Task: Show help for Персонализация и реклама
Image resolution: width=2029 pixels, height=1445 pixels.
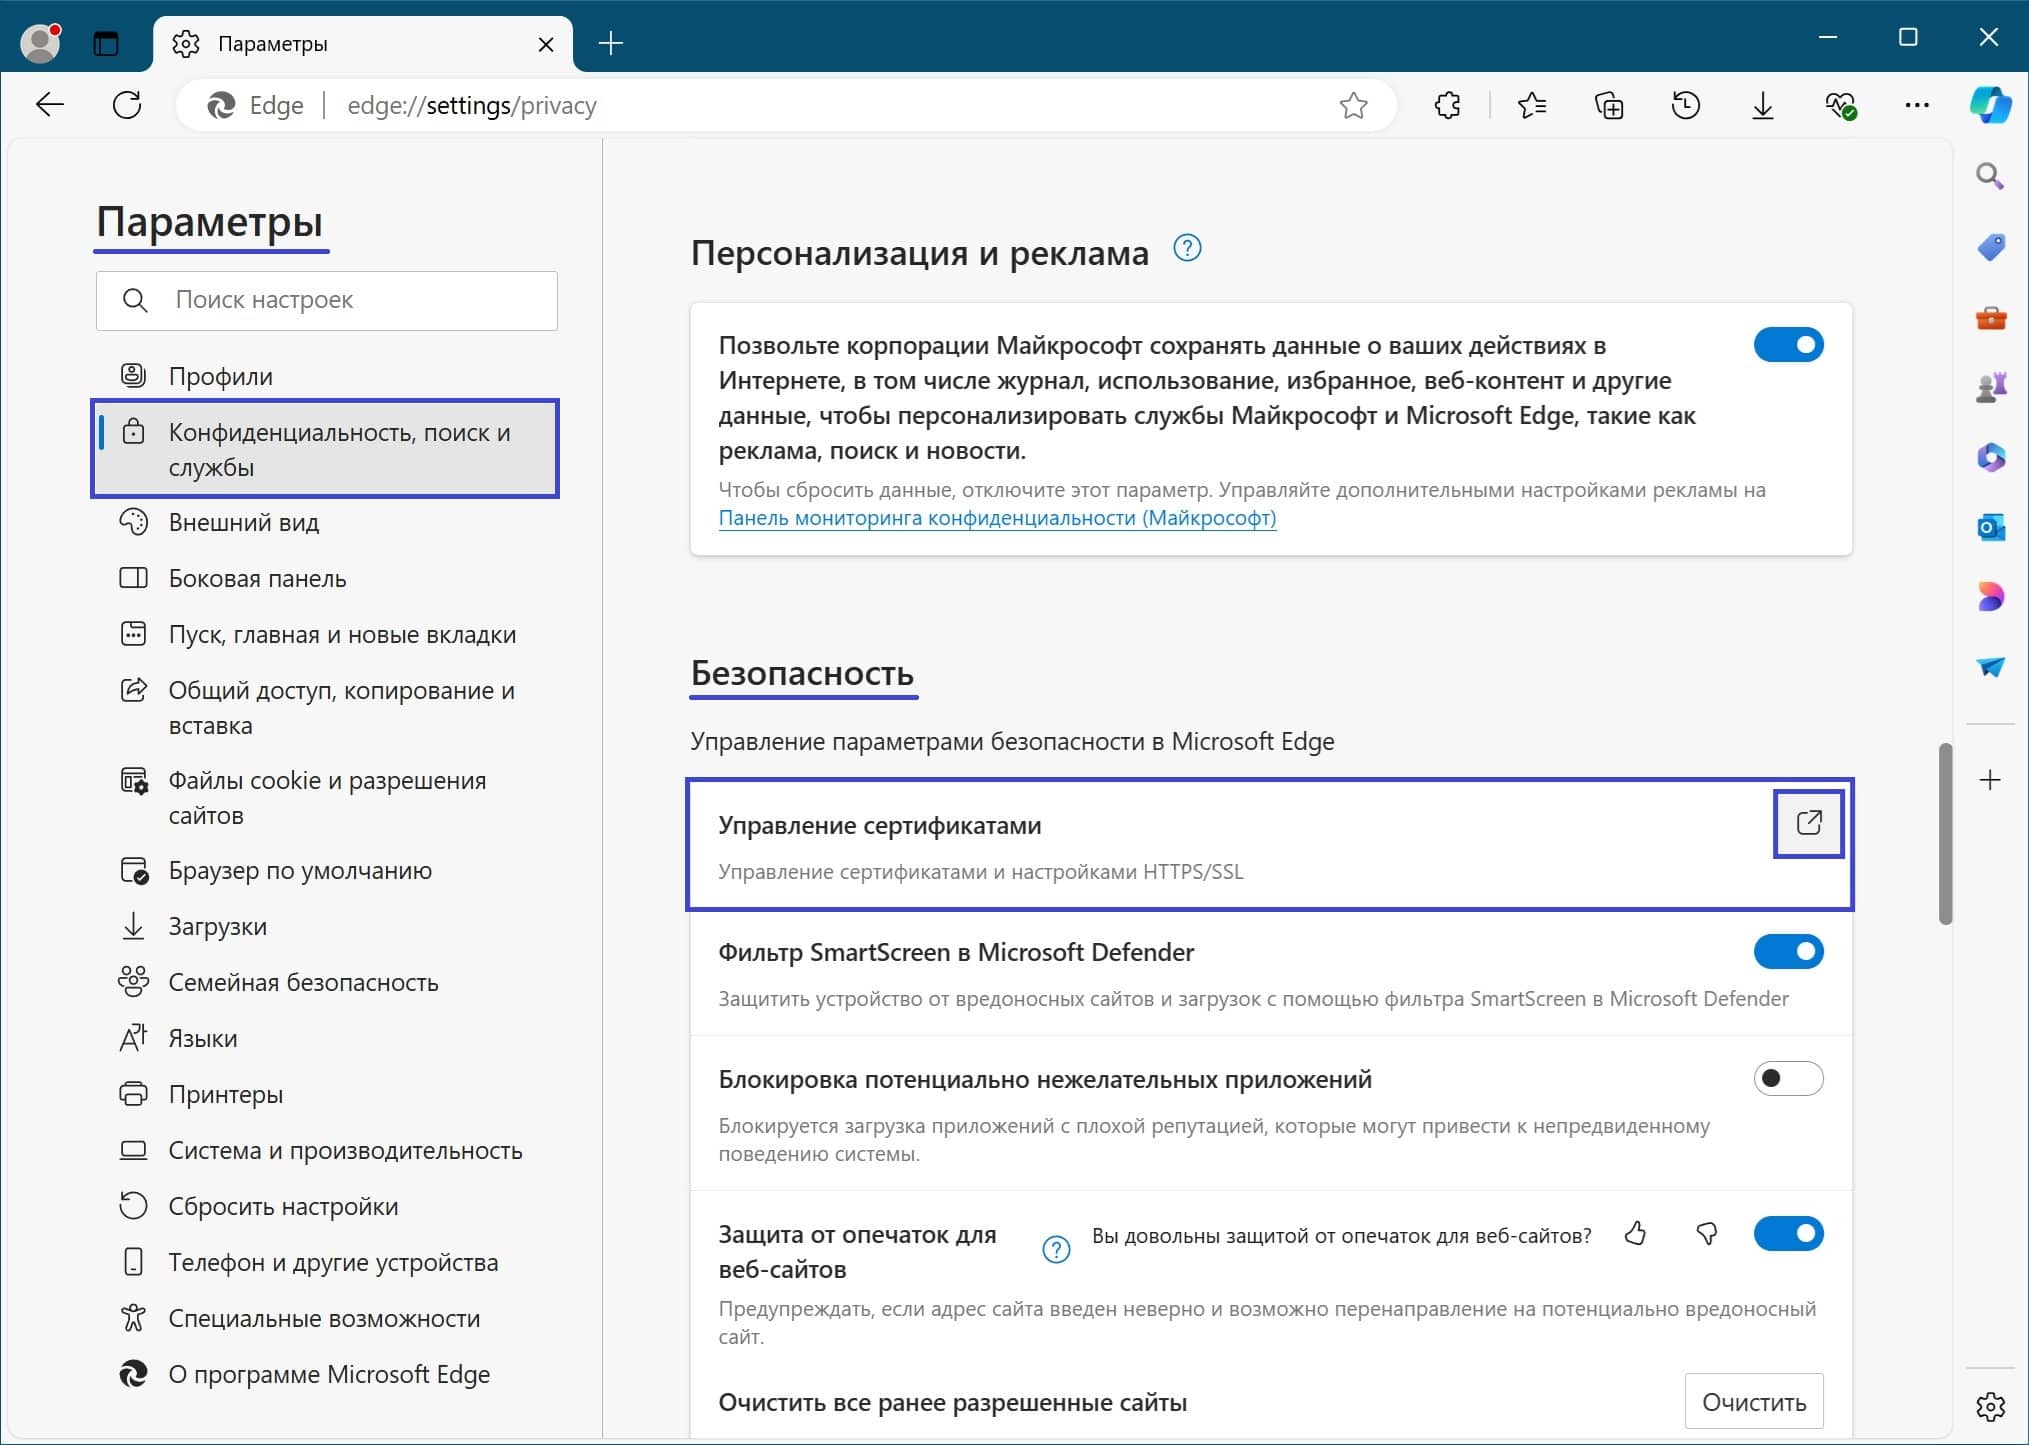Action: [x=1187, y=248]
